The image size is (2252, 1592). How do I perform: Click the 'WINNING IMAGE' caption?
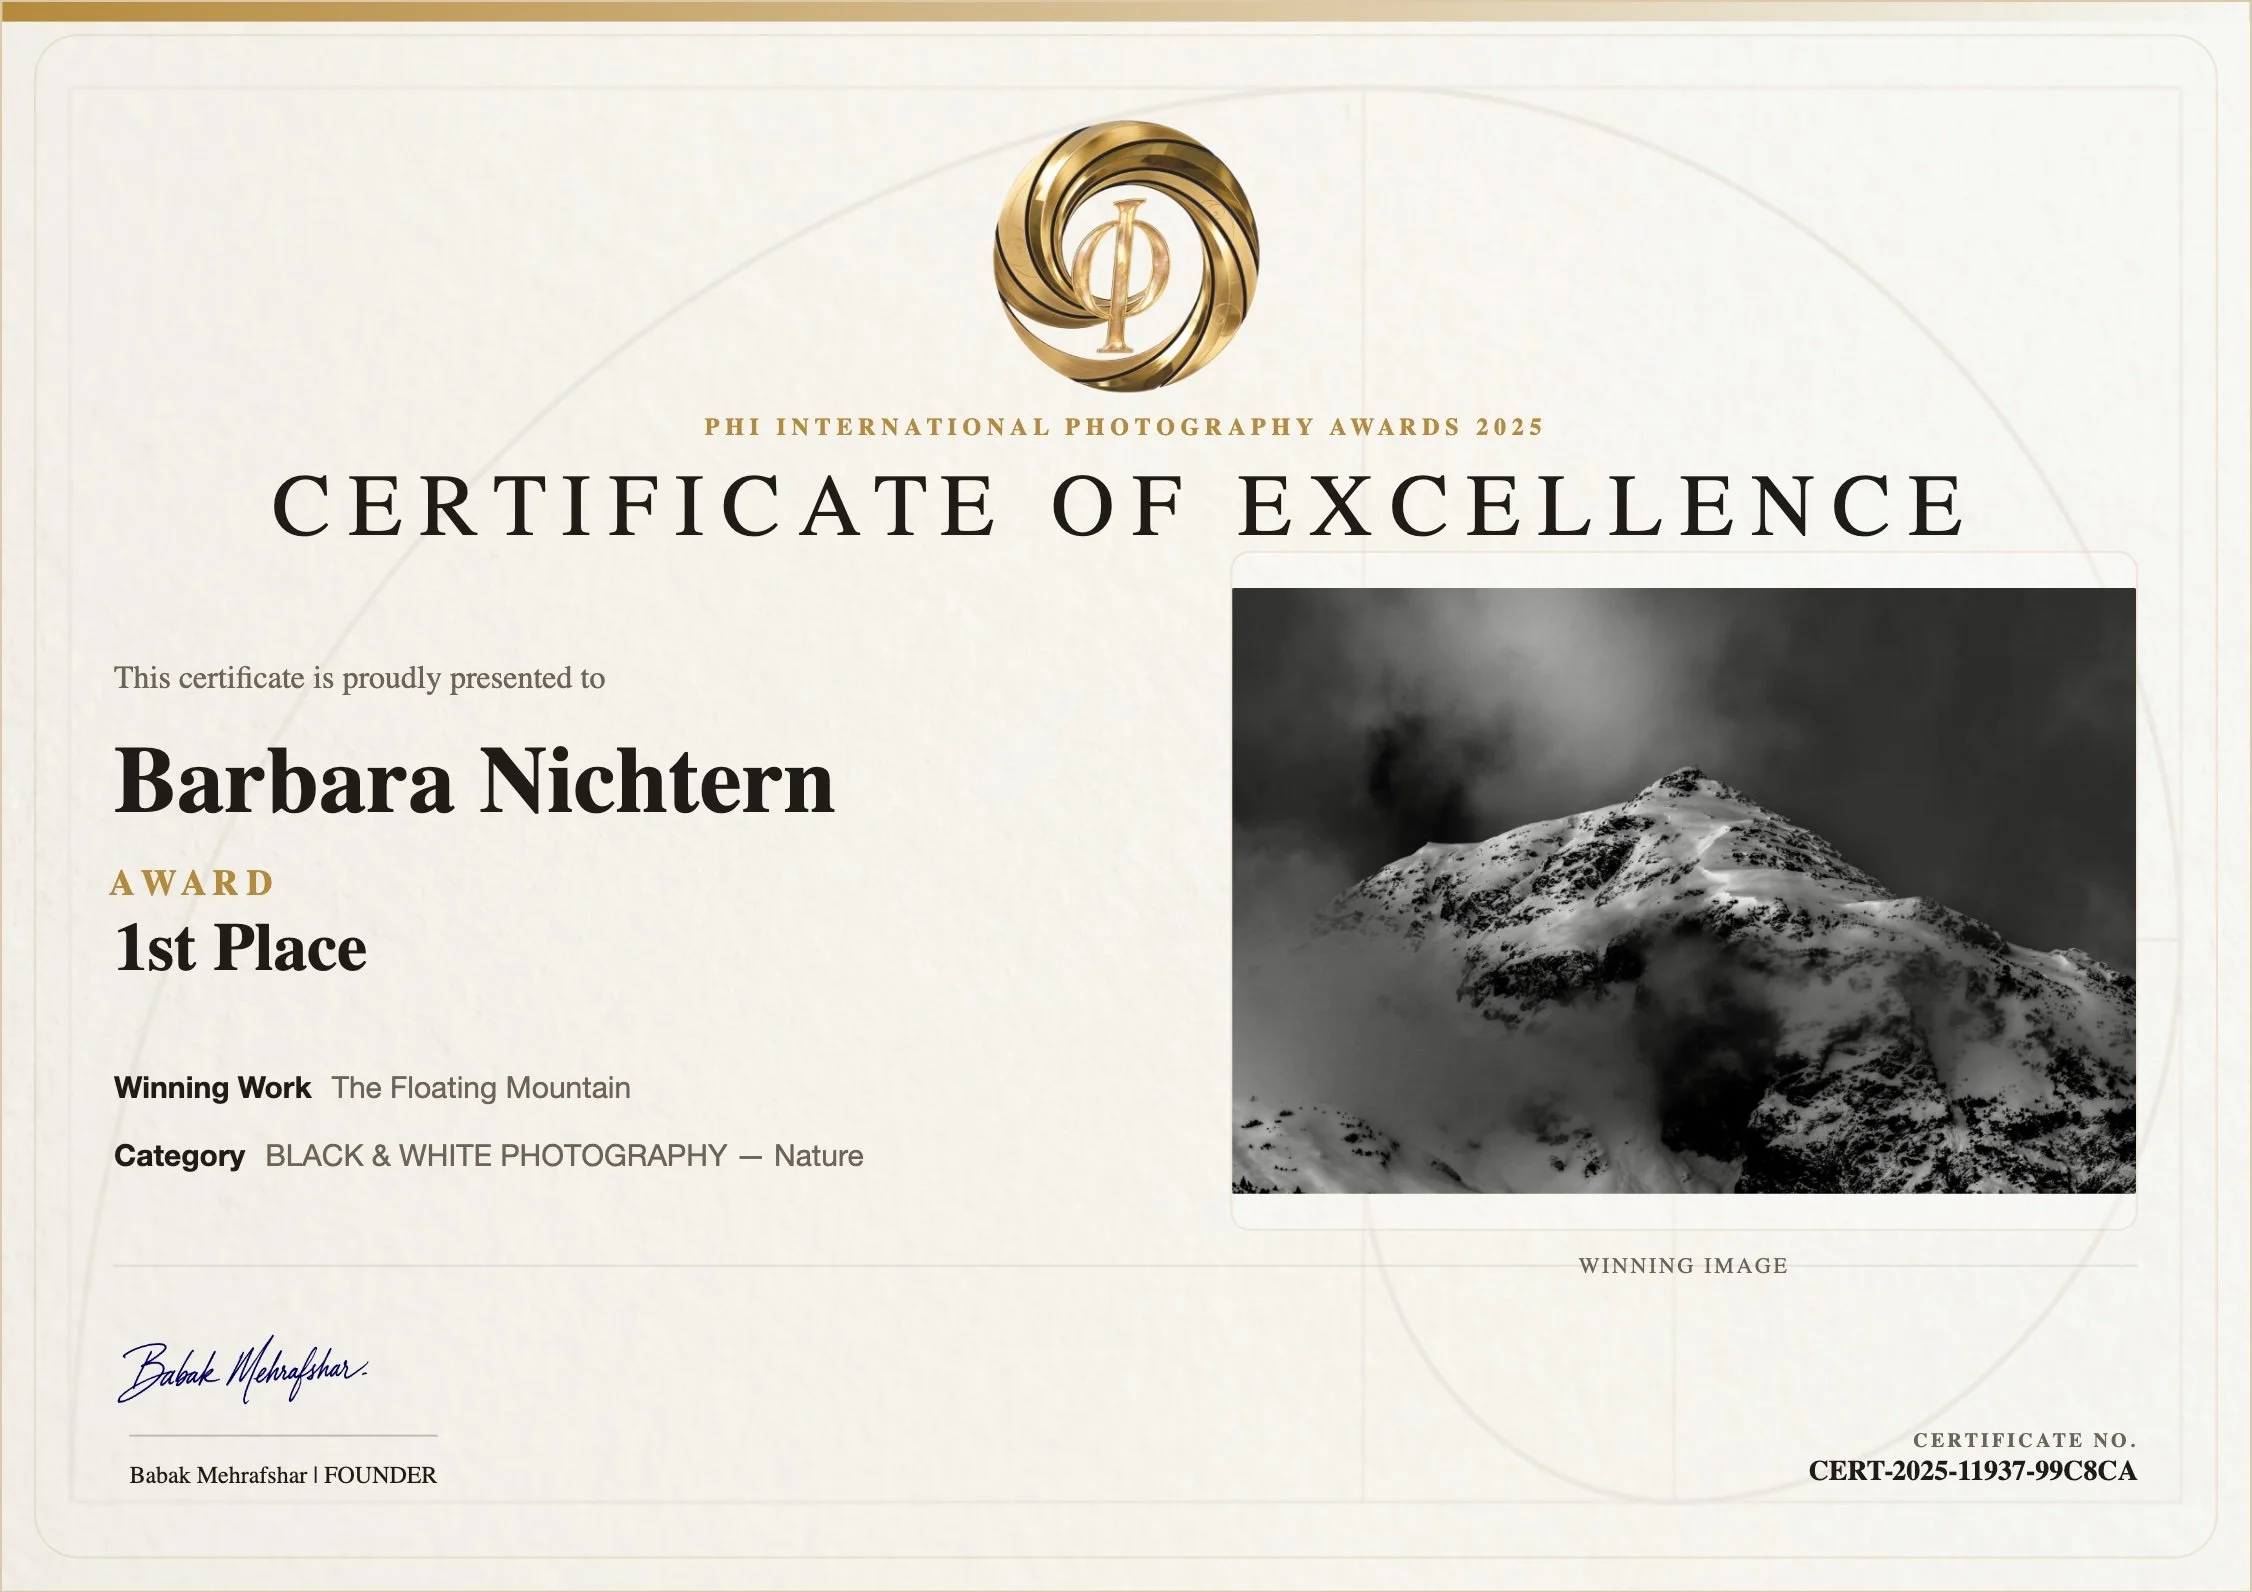point(1683,1266)
